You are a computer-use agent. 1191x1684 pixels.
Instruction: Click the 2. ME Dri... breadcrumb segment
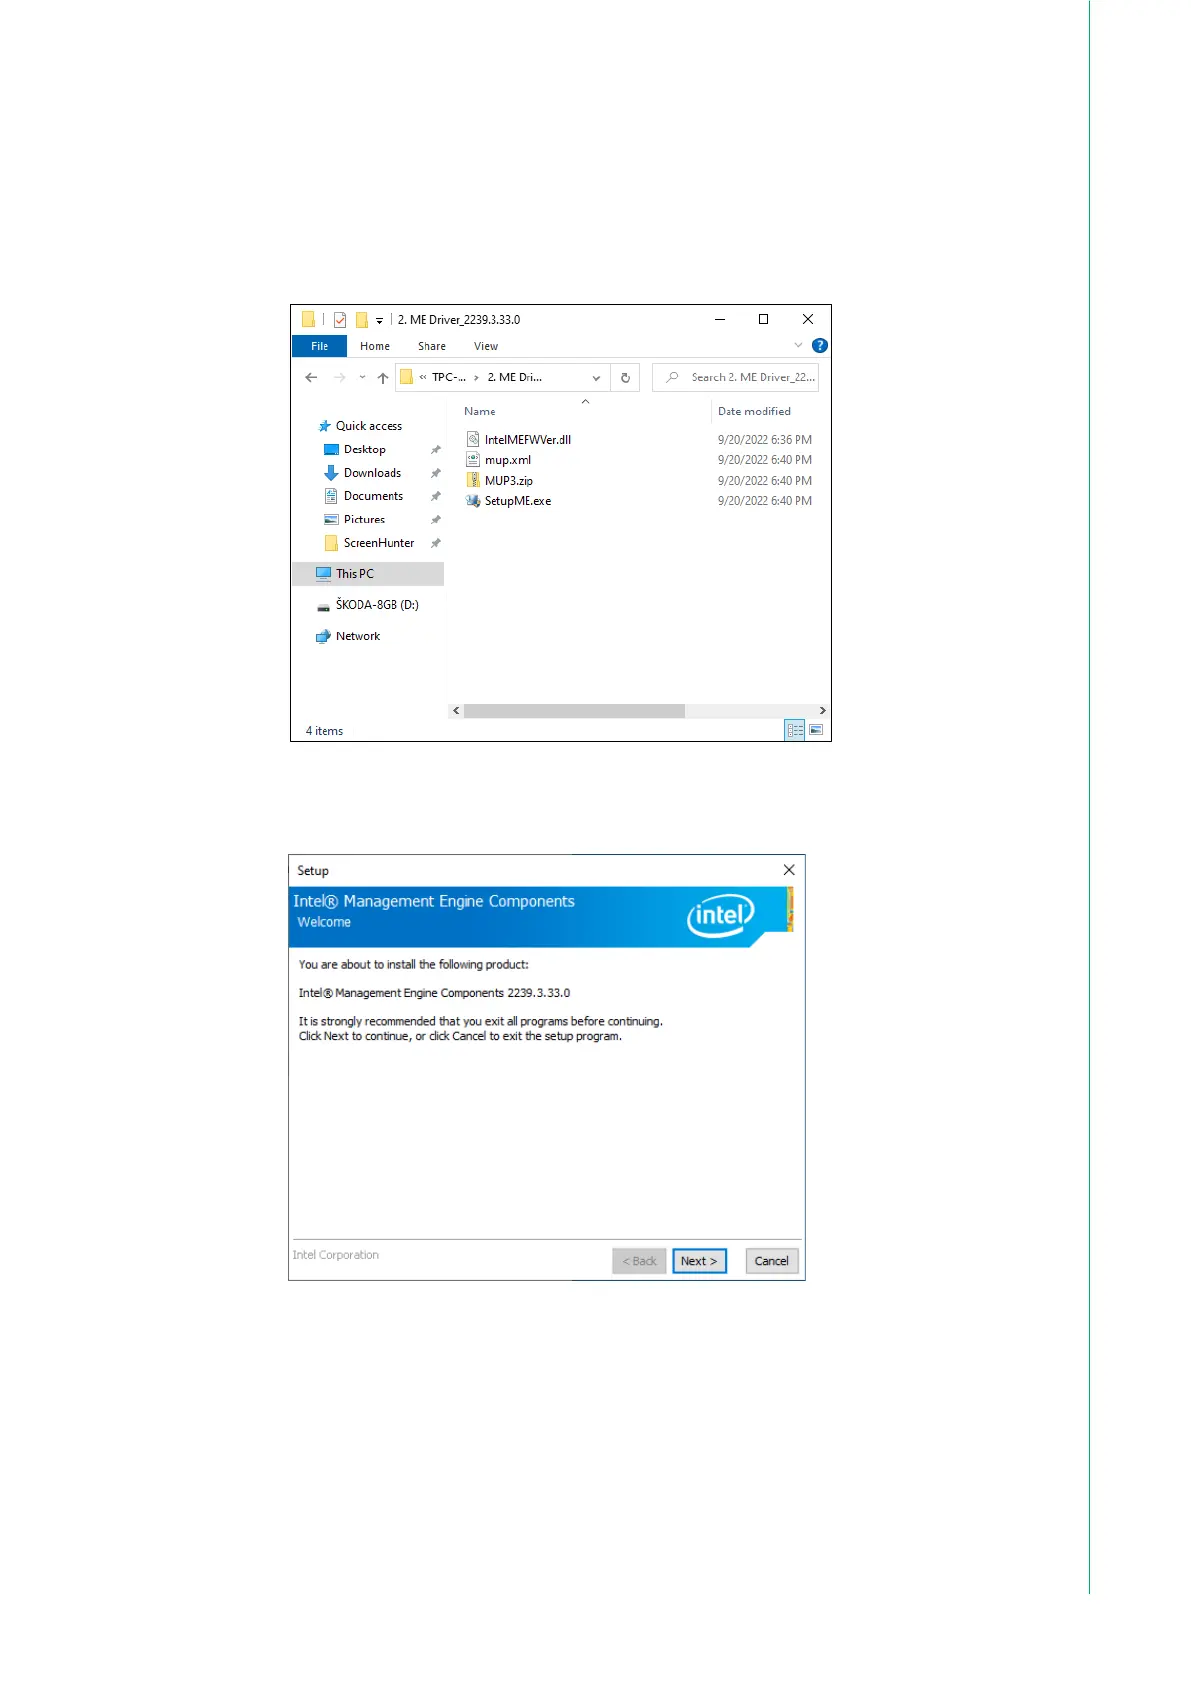(515, 377)
